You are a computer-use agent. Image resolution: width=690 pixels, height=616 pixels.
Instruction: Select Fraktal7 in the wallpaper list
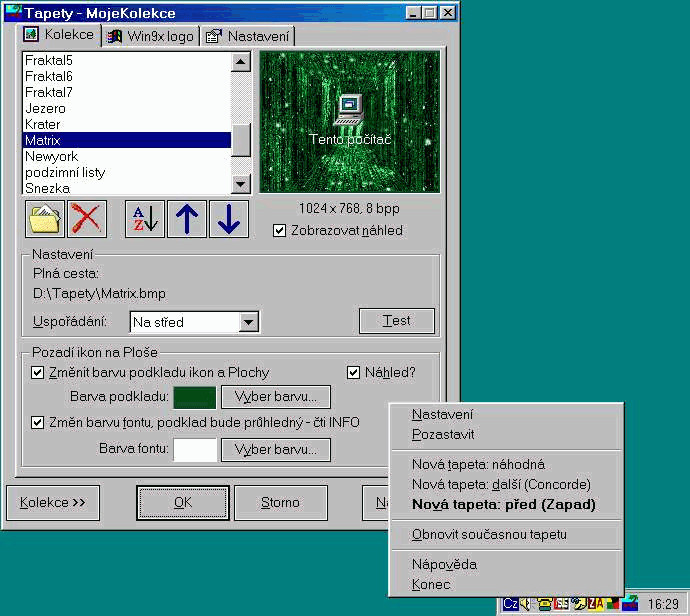(127, 92)
